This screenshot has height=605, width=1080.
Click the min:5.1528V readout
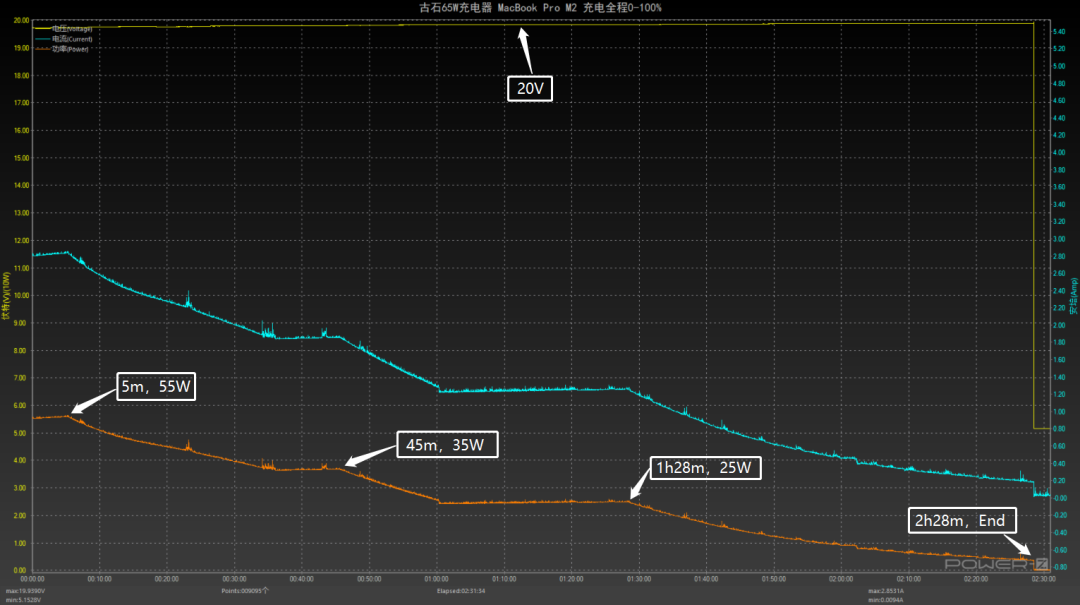[23, 600]
